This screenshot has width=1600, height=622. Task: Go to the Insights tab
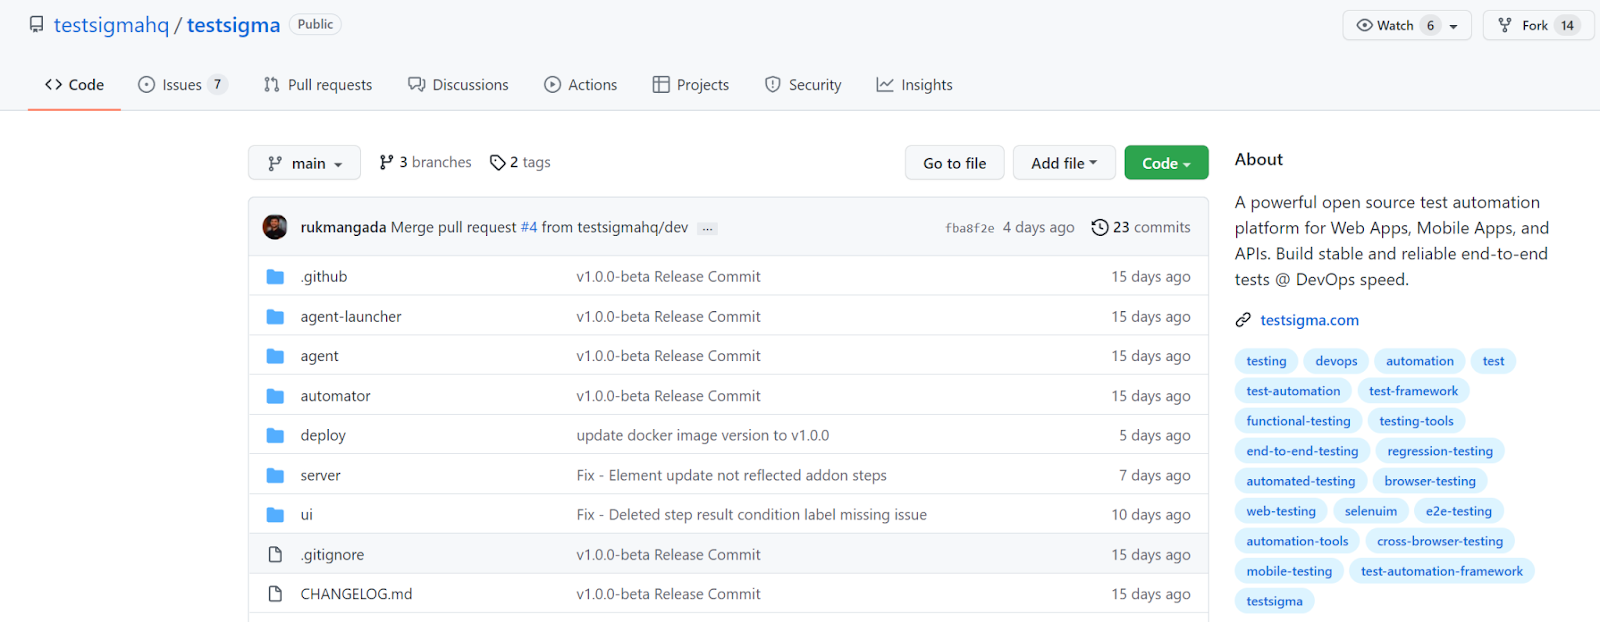point(914,85)
